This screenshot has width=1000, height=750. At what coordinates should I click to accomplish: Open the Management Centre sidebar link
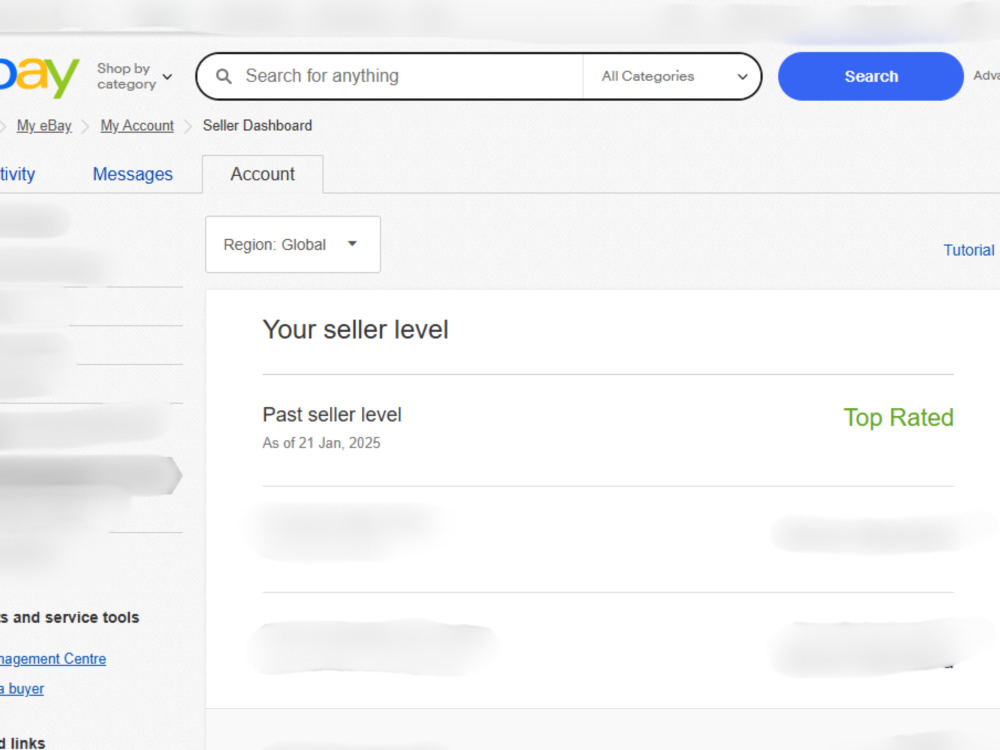coord(53,659)
